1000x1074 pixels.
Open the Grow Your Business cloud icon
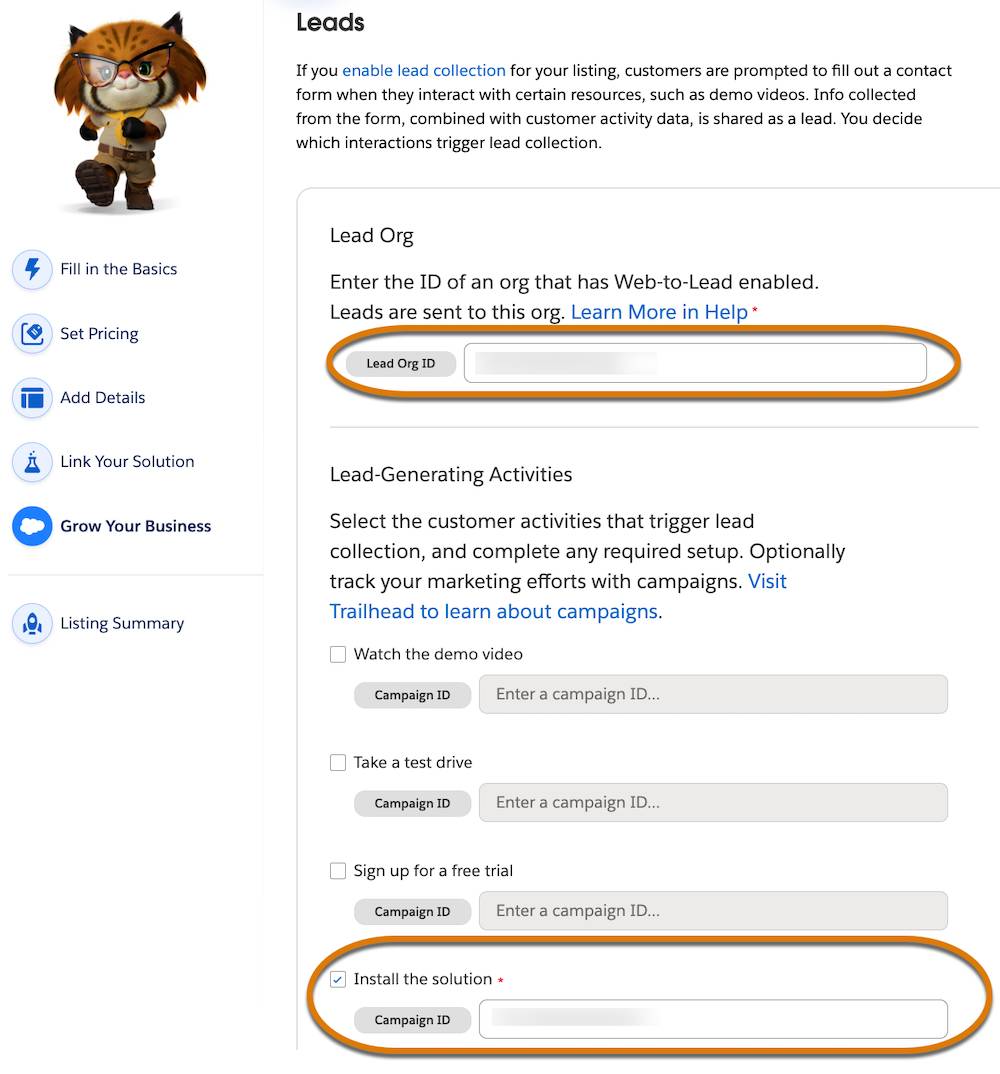31,526
